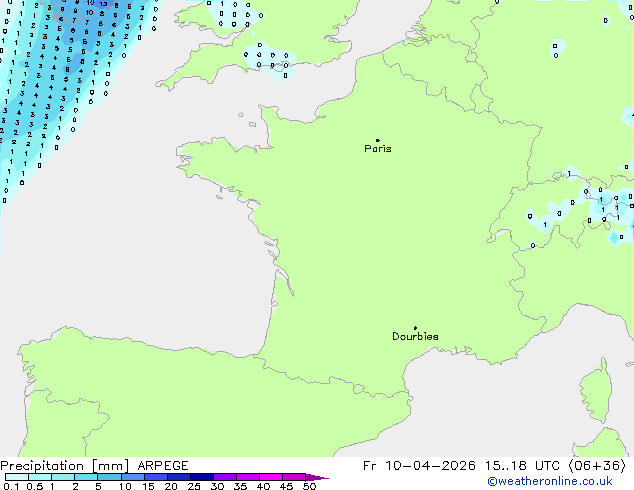634x490 pixels.
Task: Click the 0.1 legend scale label
Action: pyautogui.click(x=11, y=486)
